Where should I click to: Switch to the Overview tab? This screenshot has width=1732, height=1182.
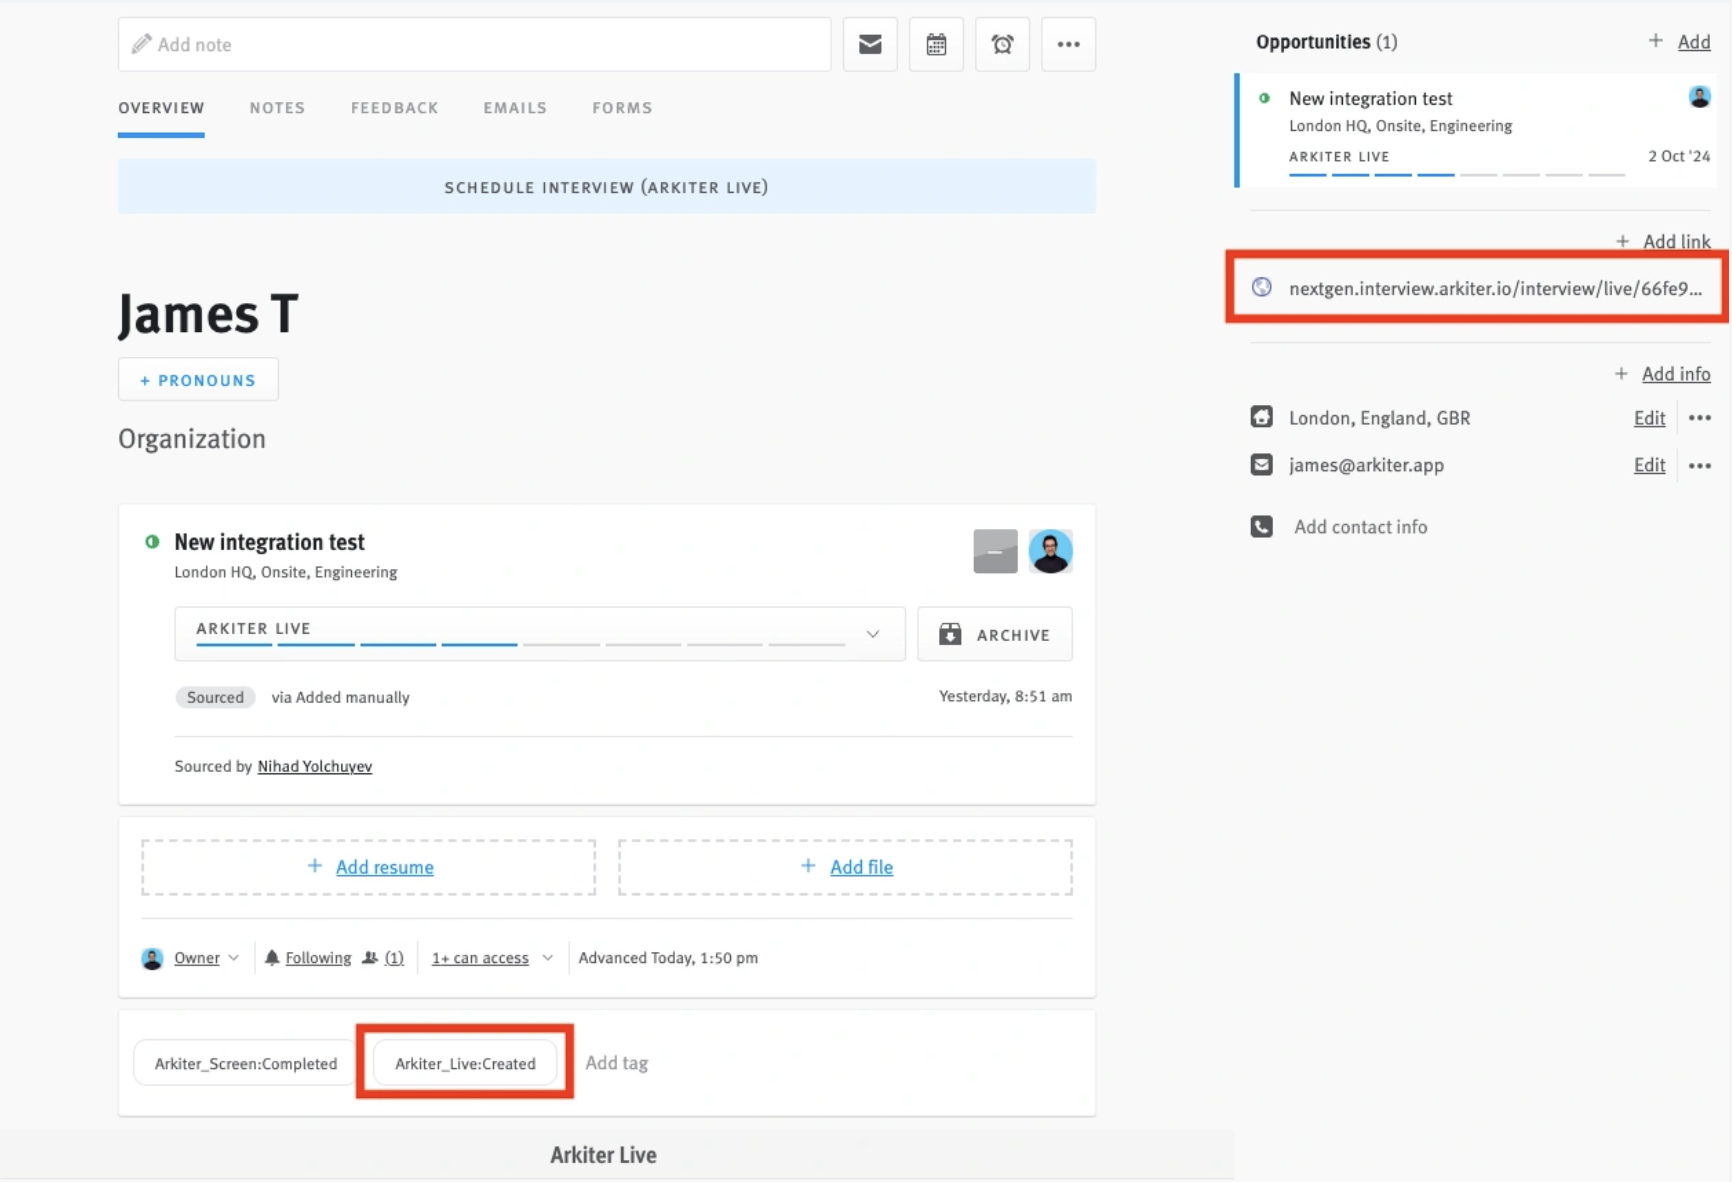[x=161, y=108]
